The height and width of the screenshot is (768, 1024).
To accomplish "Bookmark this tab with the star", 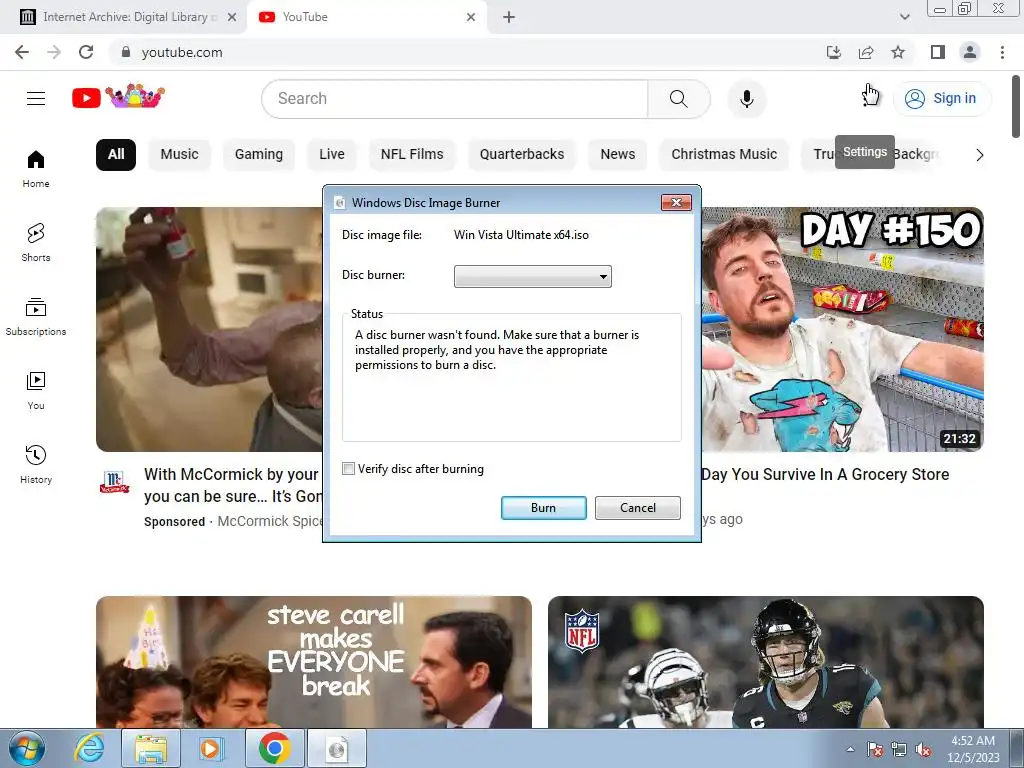I will pos(898,52).
